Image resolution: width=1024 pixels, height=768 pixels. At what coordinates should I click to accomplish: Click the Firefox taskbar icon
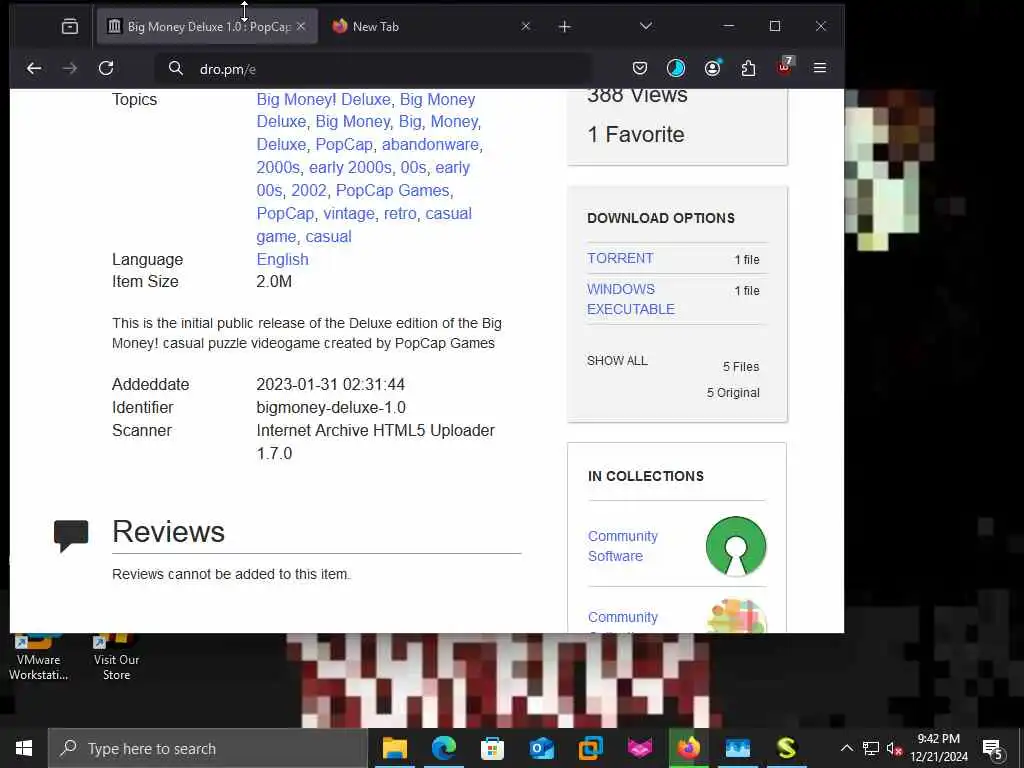688,748
